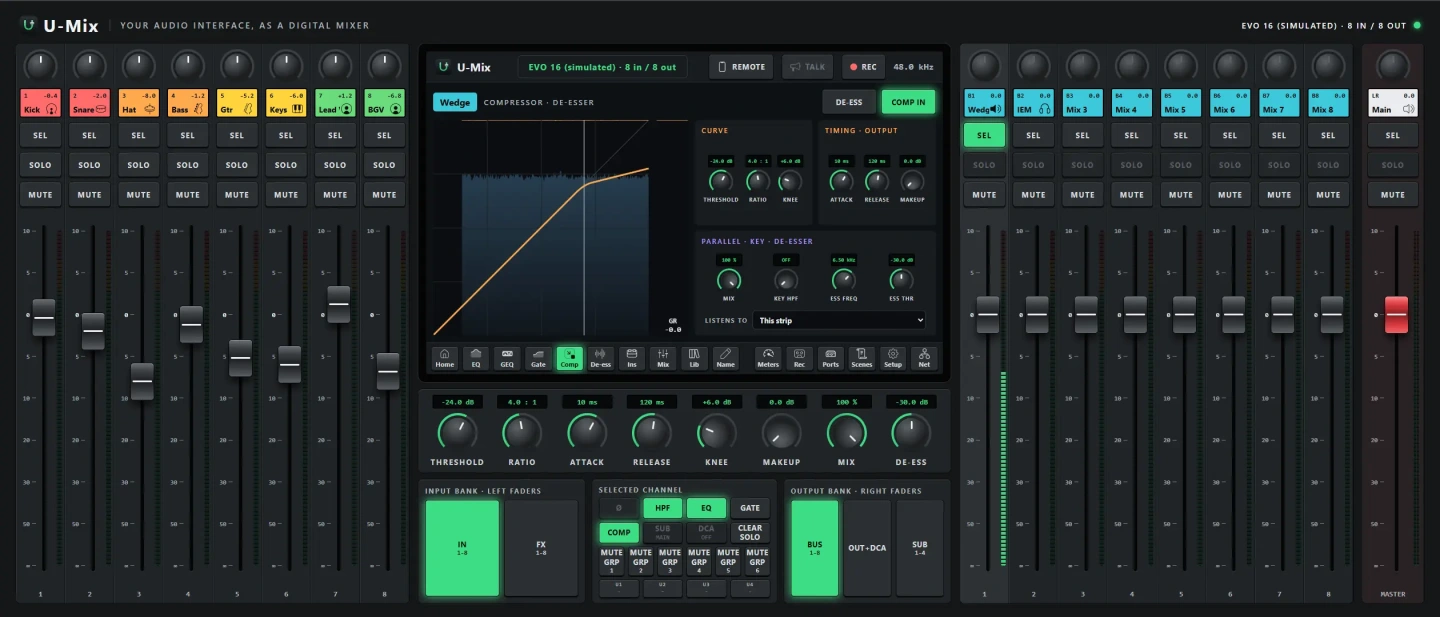The width and height of the screenshot is (1440, 617).
Task: Click the Kick channel fader handle
Action: [x=44, y=317]
